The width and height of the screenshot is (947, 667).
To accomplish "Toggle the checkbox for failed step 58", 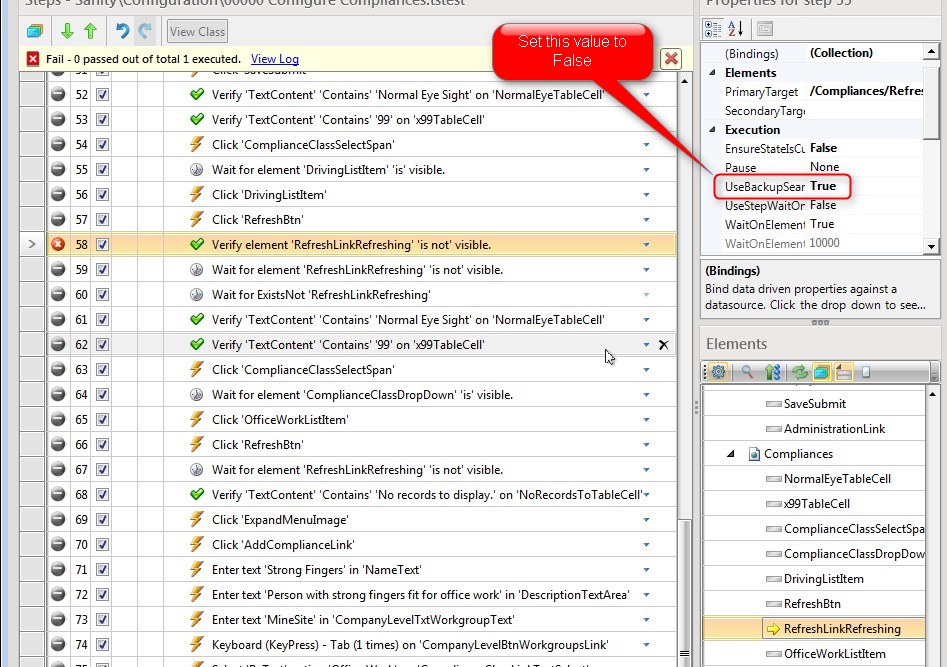I will (103, 244).
